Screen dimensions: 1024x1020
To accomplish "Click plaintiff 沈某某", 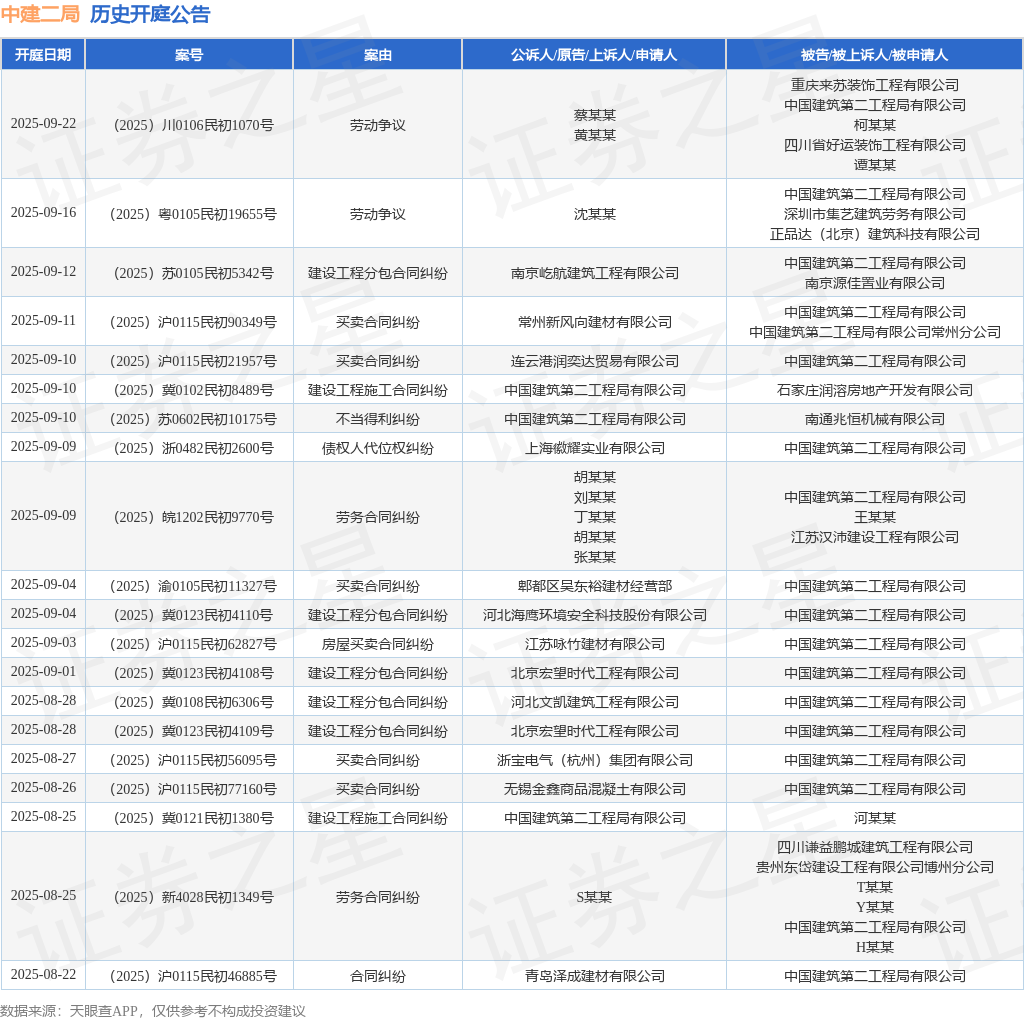I will pos(595,214).
